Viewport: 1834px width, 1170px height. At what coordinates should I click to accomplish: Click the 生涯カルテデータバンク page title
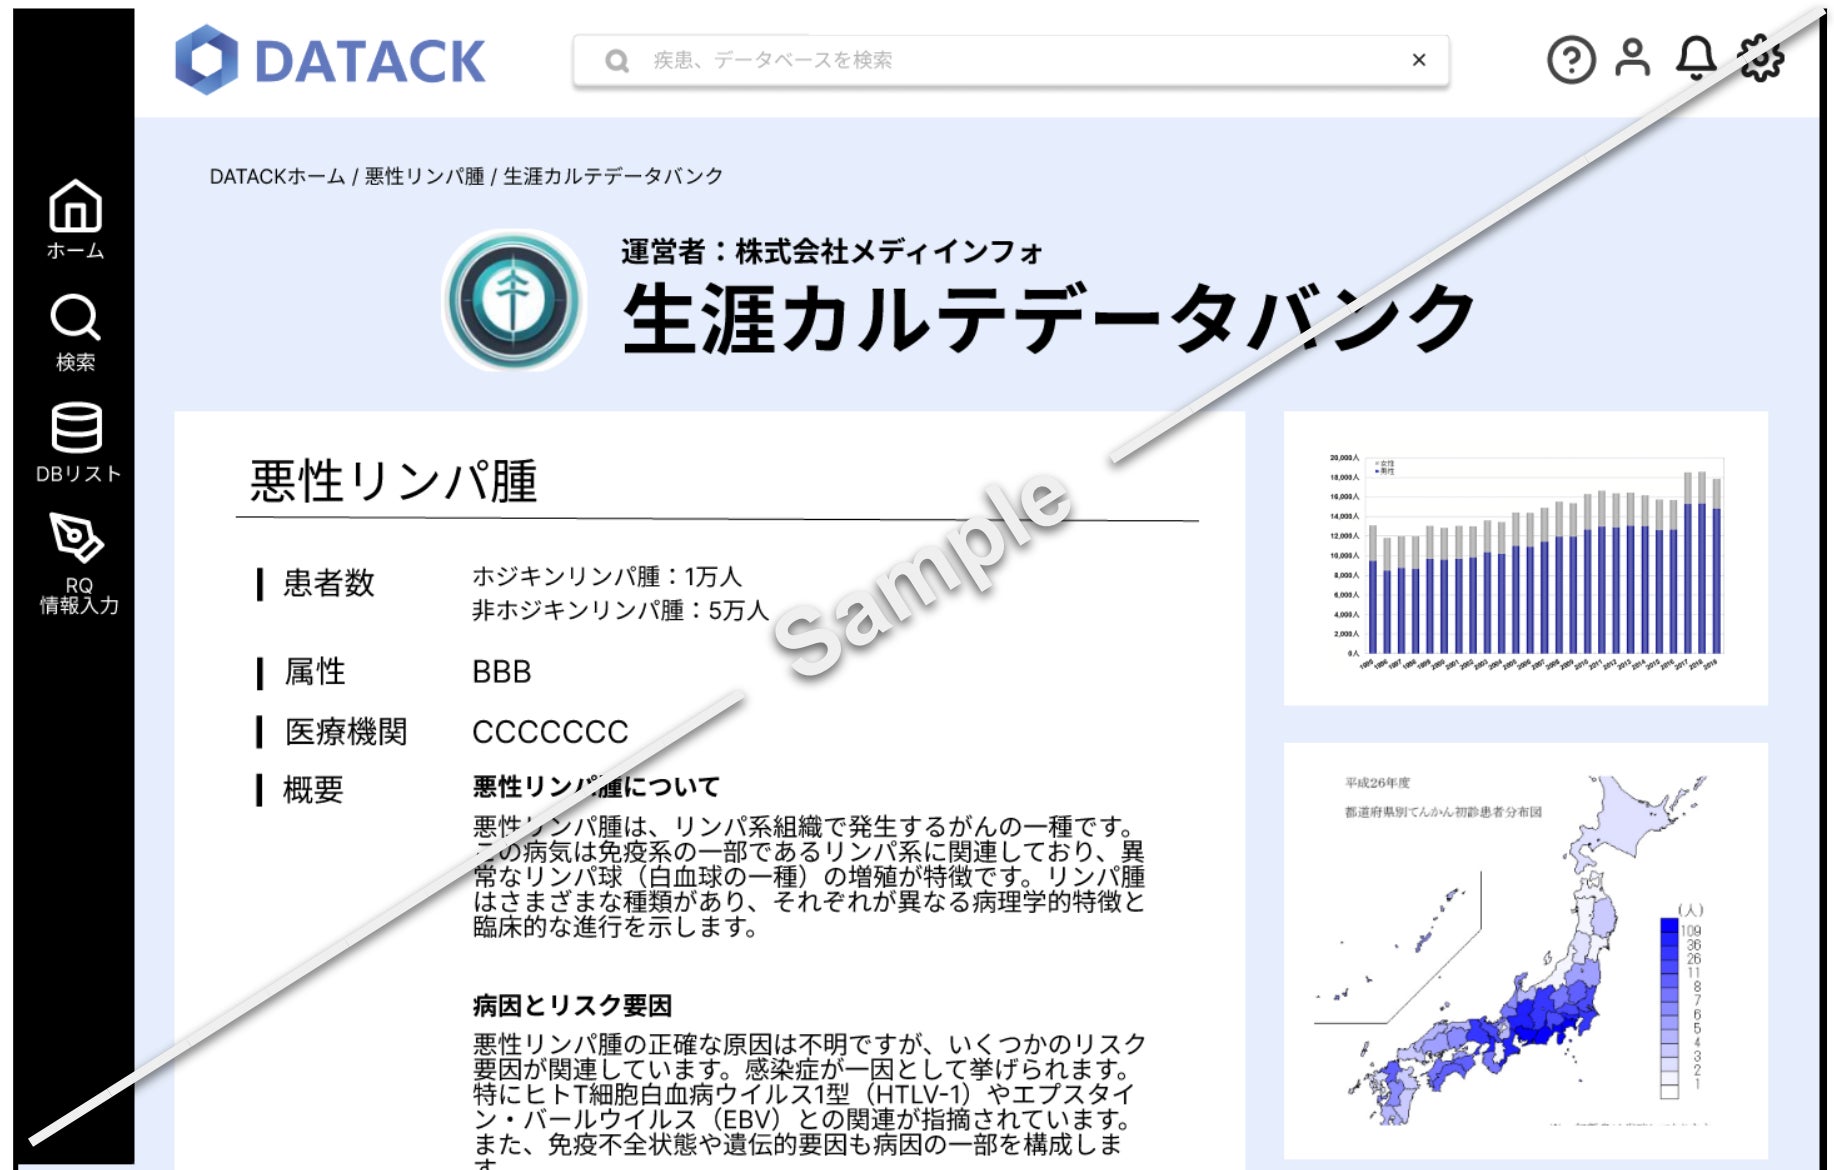tap(1048, 318)
